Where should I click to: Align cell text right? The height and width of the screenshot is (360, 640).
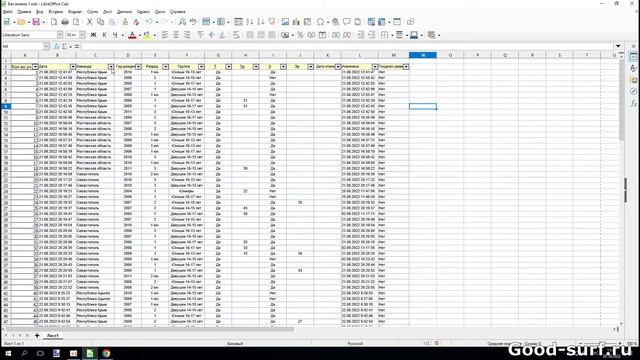[187, 35]
